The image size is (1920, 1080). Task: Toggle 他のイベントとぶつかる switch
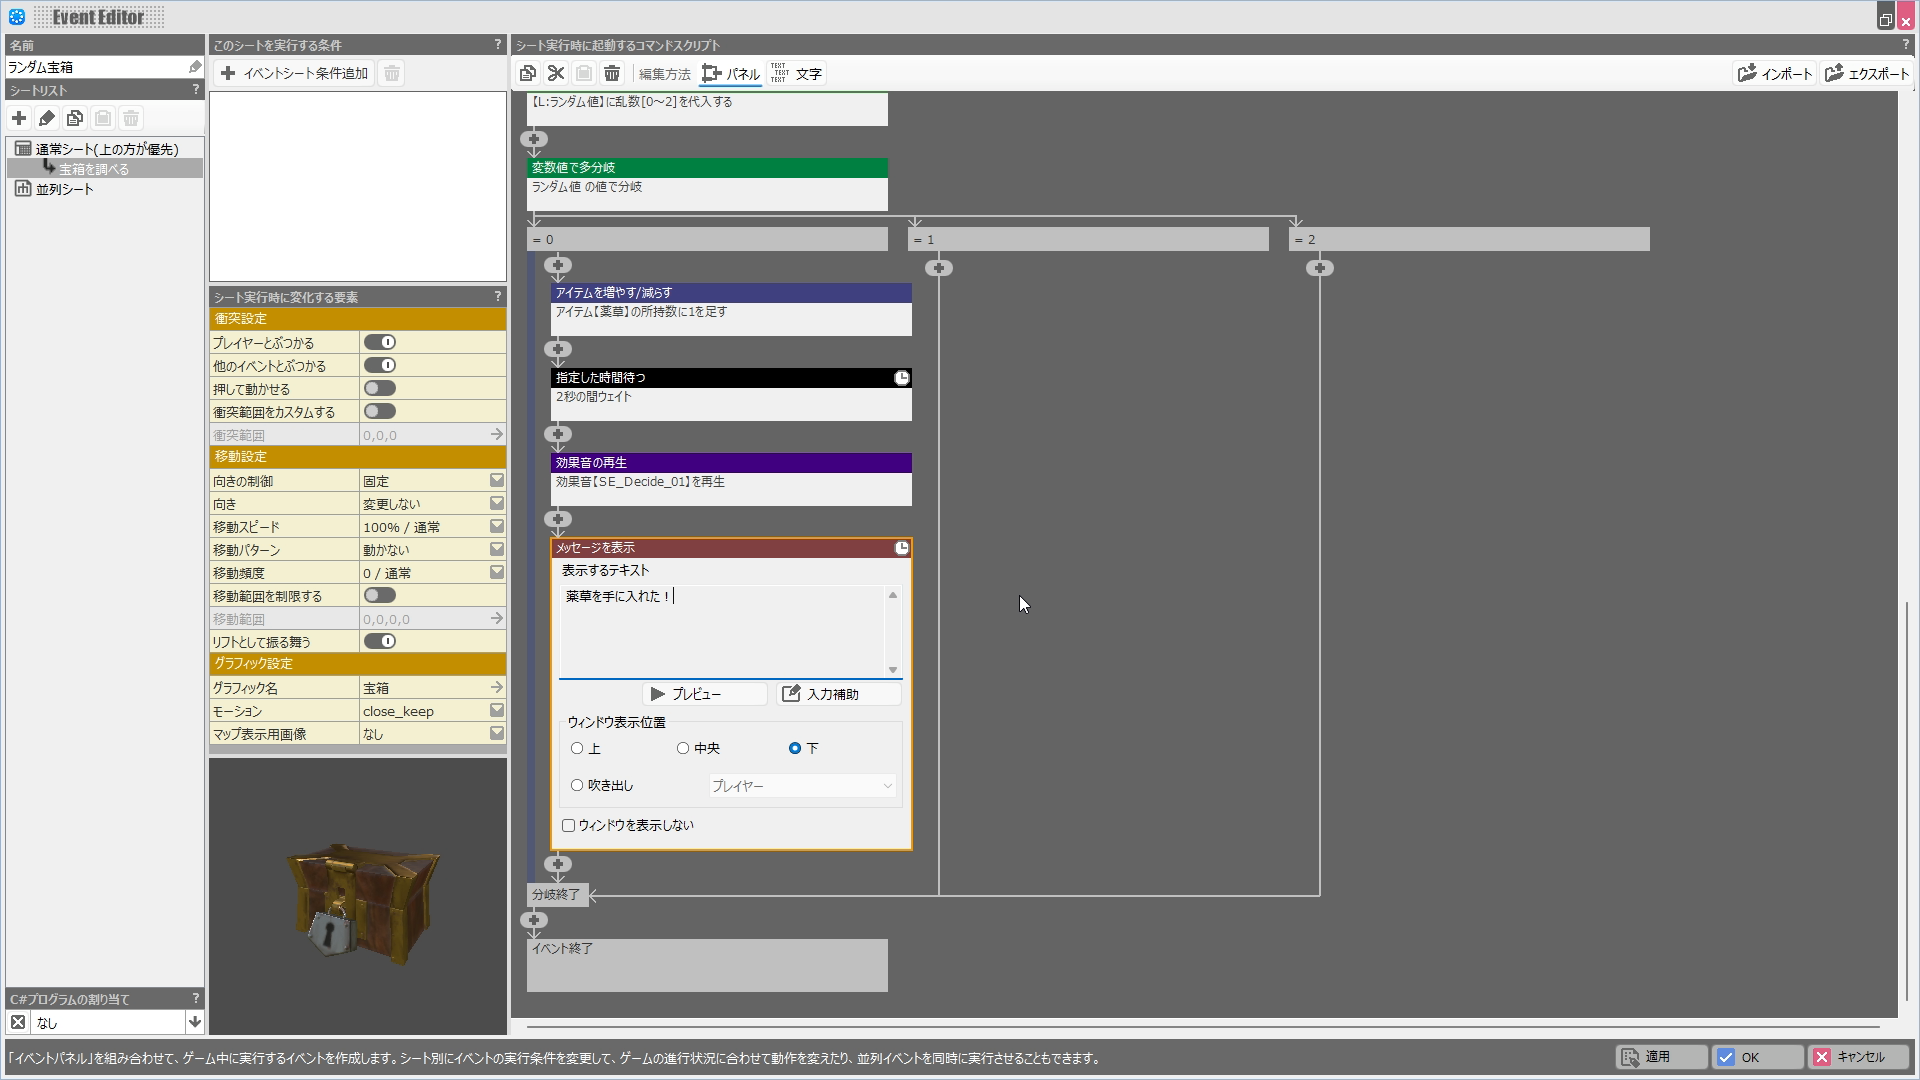380,365
